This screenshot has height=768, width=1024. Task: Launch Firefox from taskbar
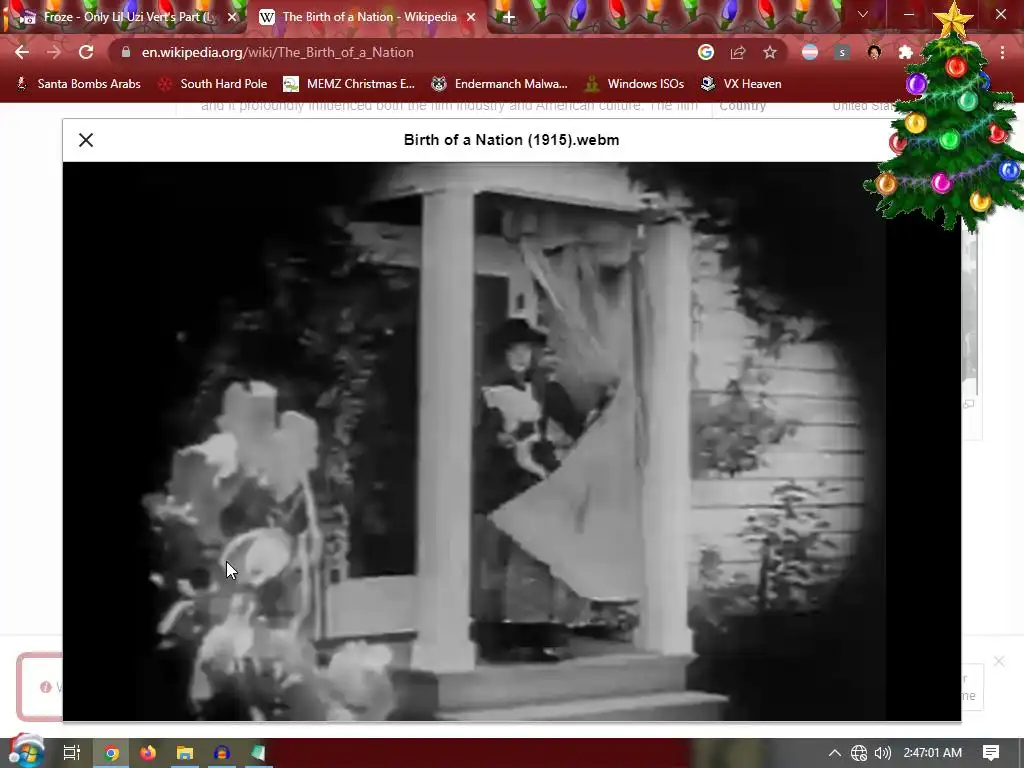(148, 753)
